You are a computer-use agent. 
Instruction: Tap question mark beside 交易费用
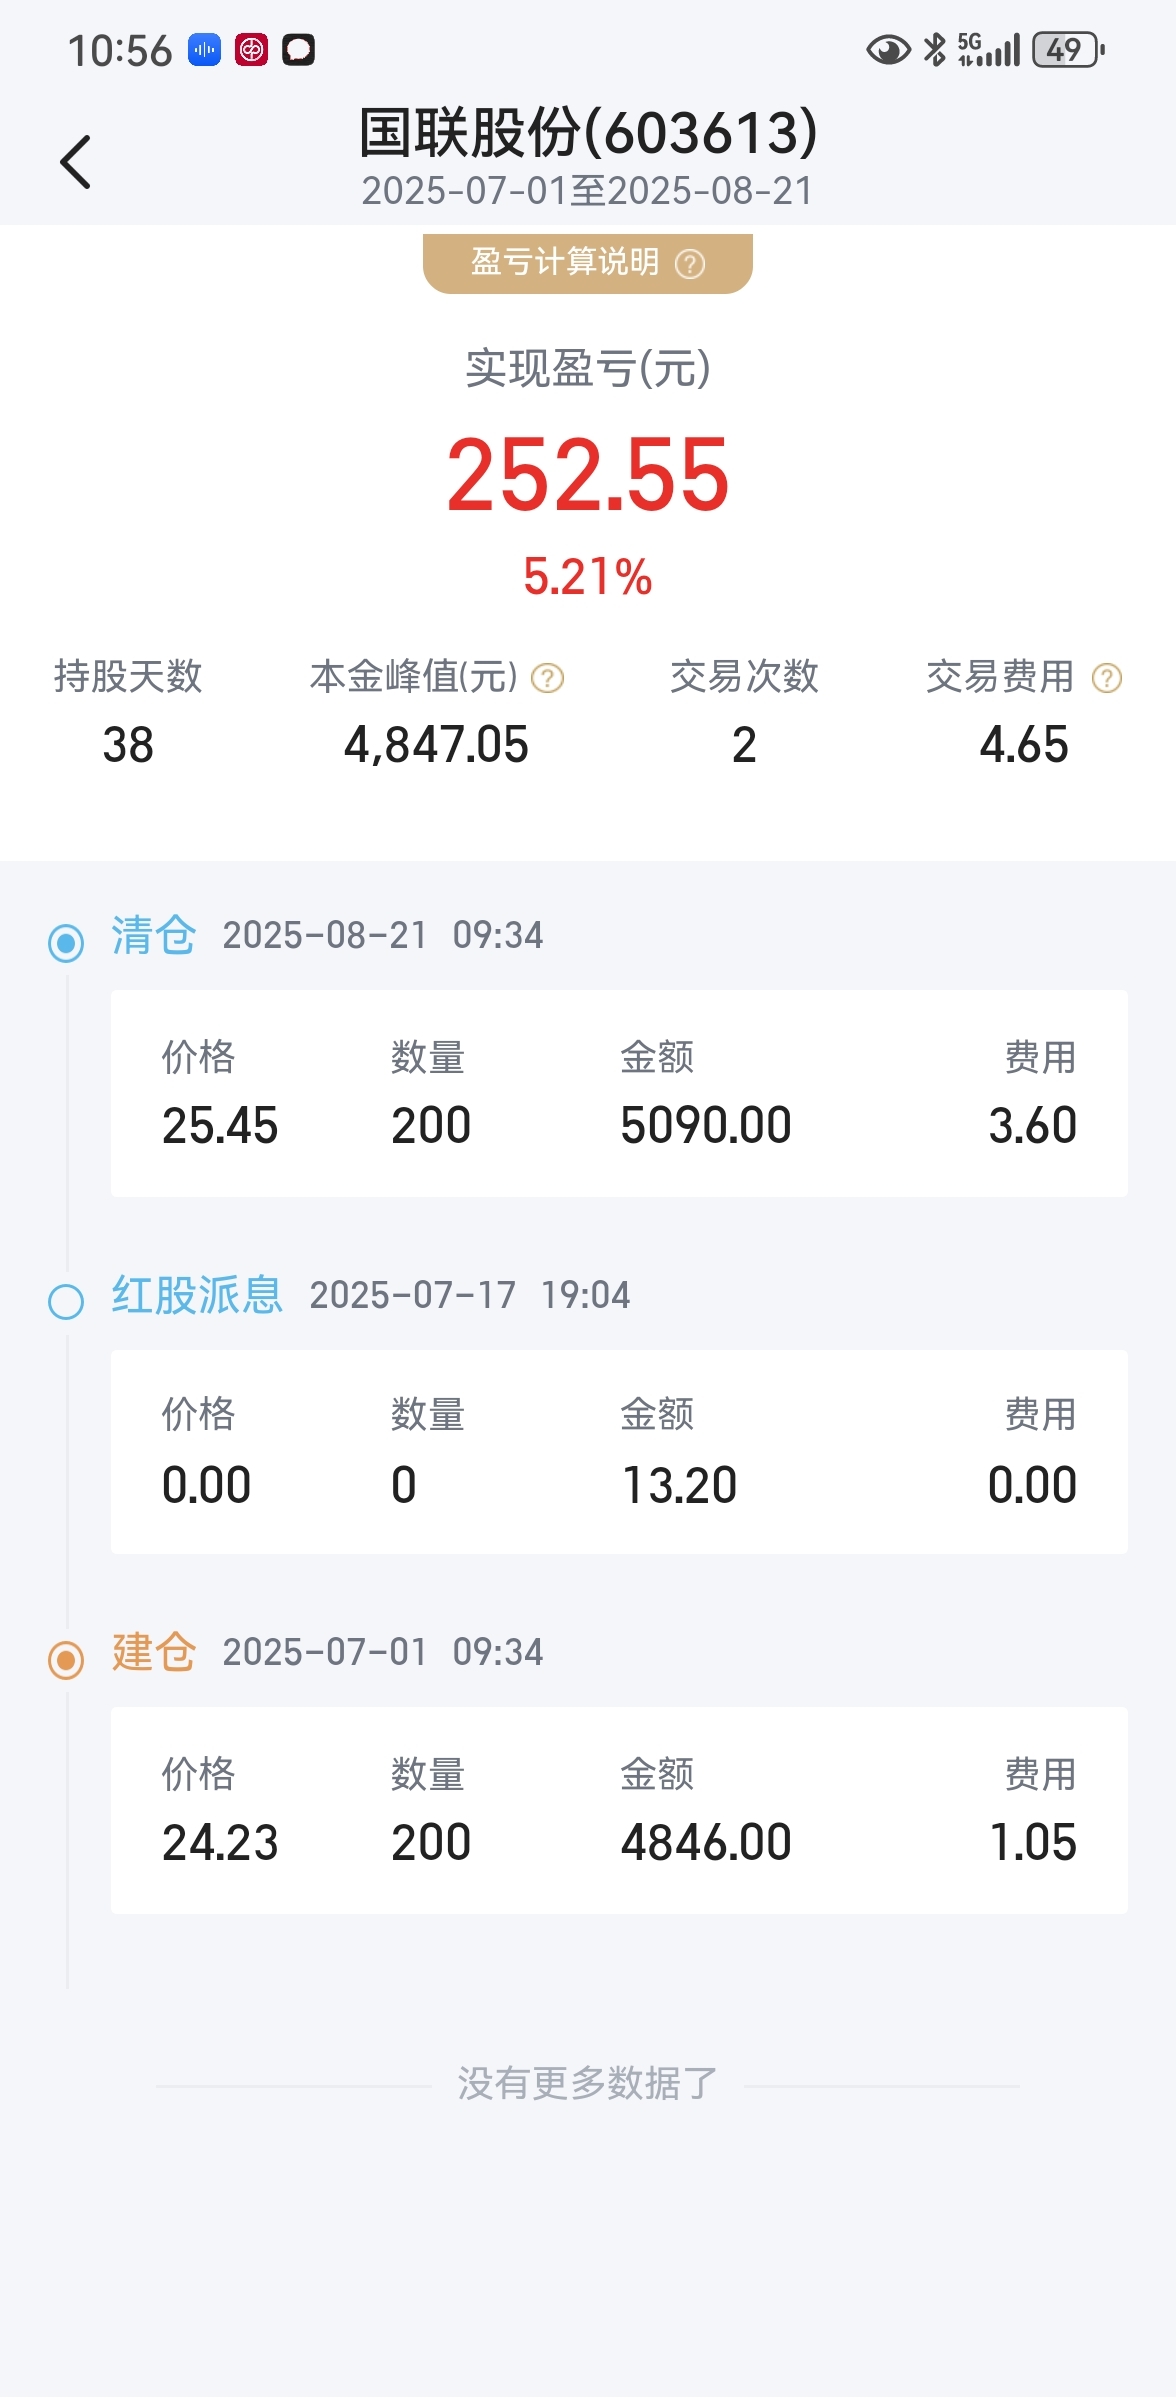[x=1107, y=678]
